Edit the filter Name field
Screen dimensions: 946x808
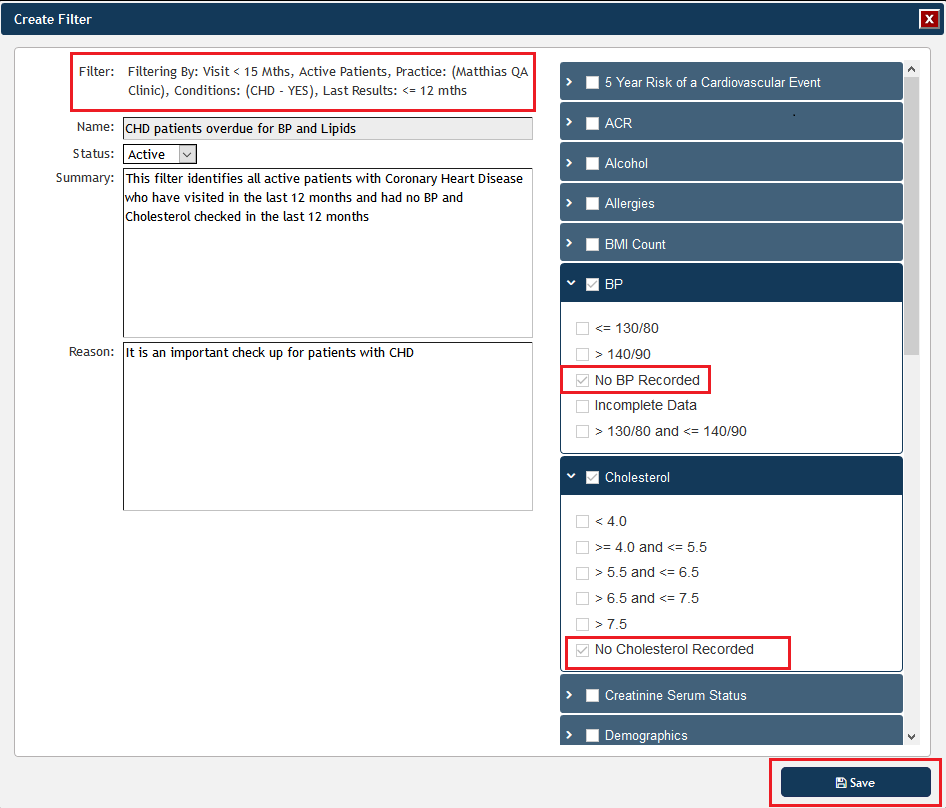point(328,129)
